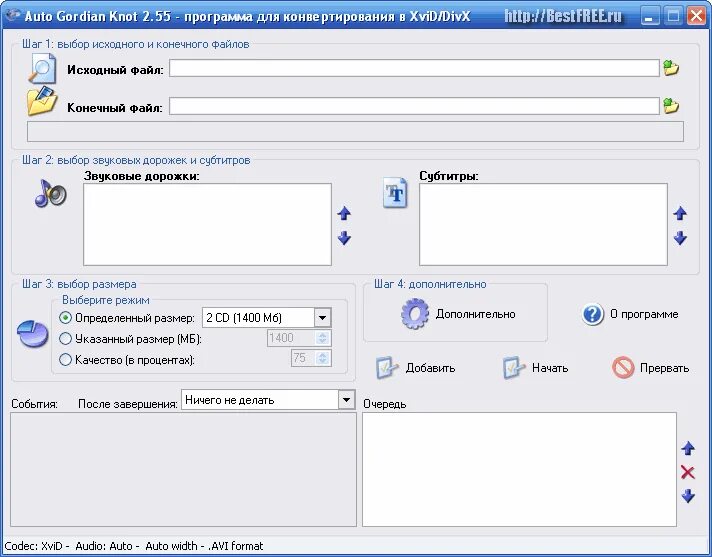
Task: Click inside Субтитры list box
Action: click(543, 224)
